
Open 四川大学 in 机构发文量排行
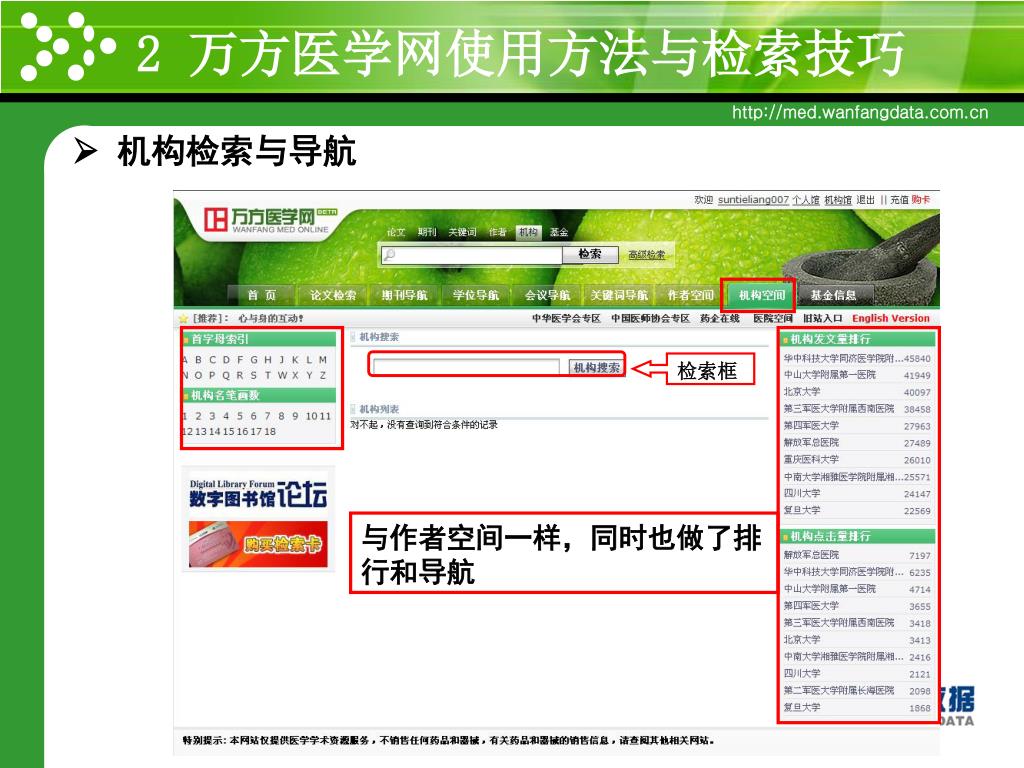(x=802, y=494)
